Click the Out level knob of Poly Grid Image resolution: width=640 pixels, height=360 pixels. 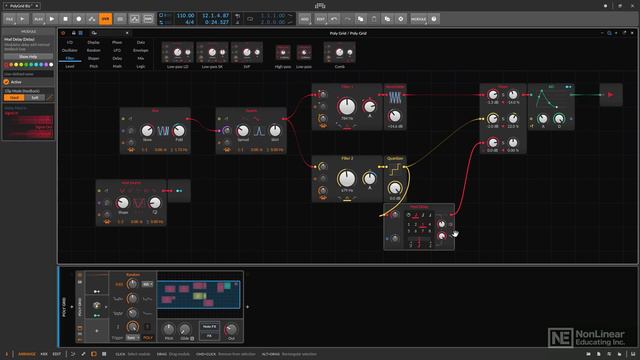click(231, 329)
